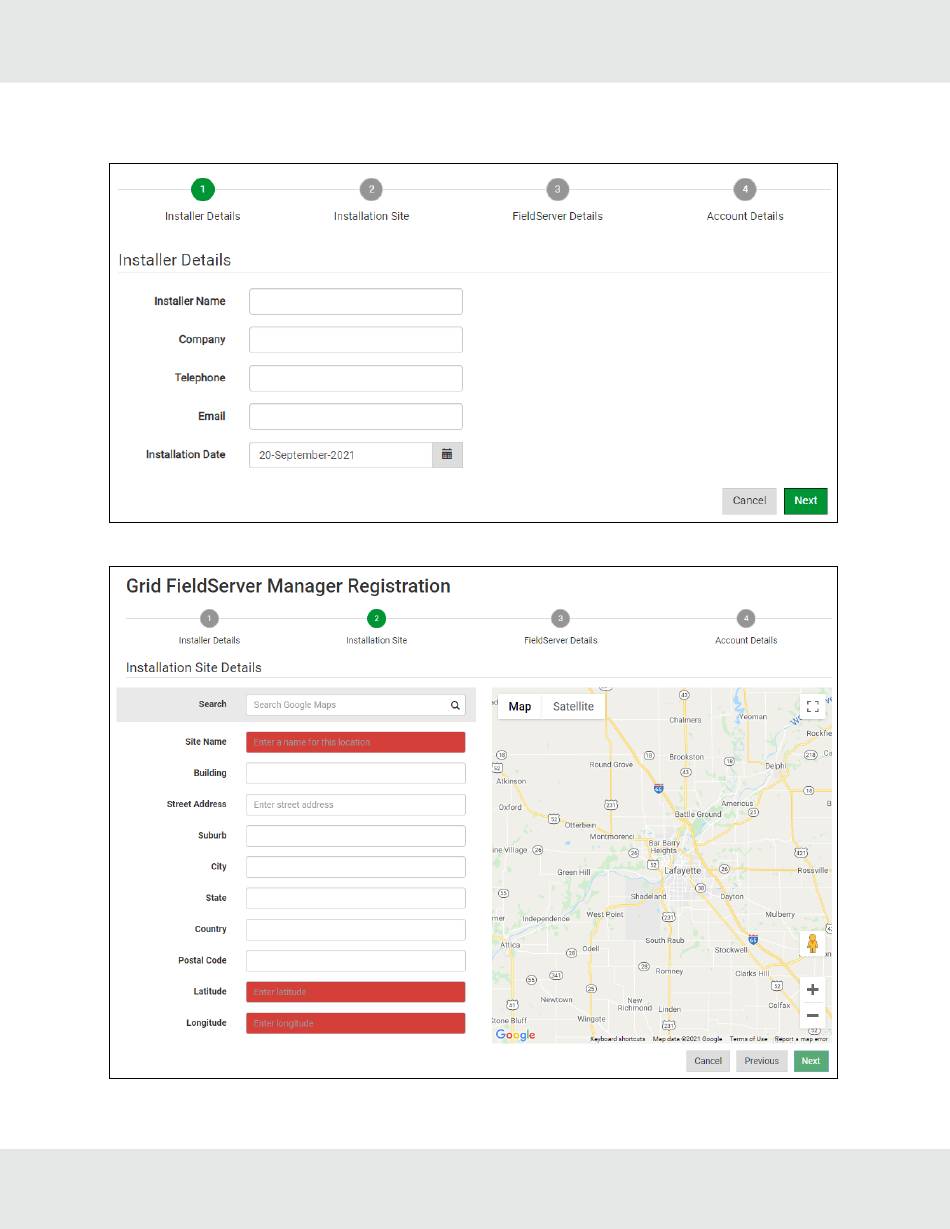
Task: Focus the Company field
Action: click(x=356, y=339)
